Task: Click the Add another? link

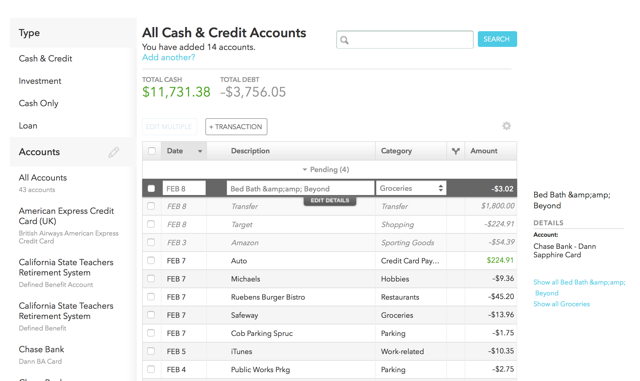Action: pyautogui.click(x=169, y=58)
